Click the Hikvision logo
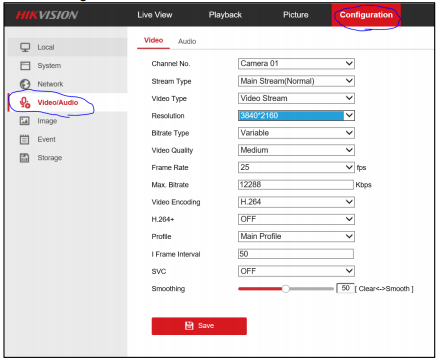Viewport: 447px width, 364px height. click(47, 15)
